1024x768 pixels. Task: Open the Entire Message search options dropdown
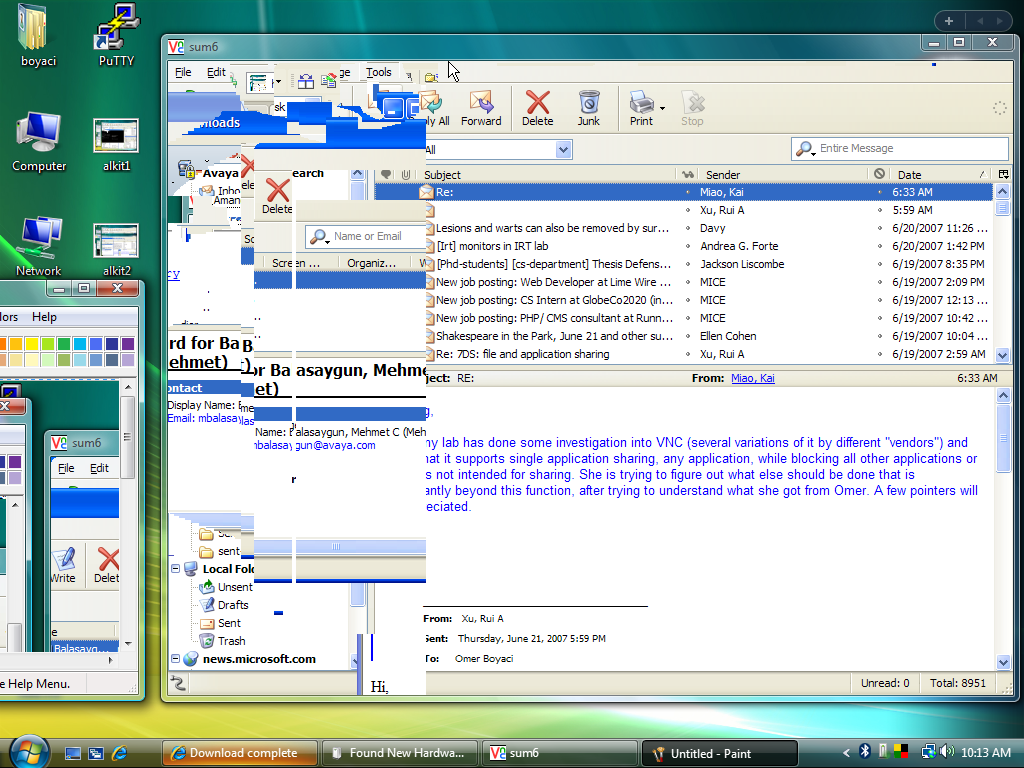pos(806,150)
